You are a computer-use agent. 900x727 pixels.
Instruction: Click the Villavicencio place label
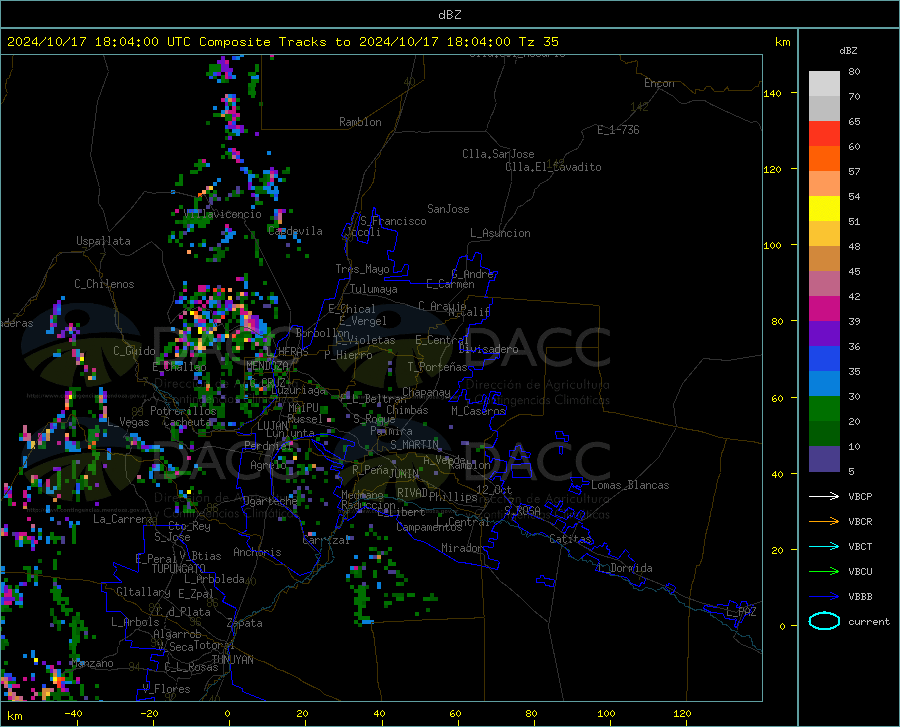point(222,215)
